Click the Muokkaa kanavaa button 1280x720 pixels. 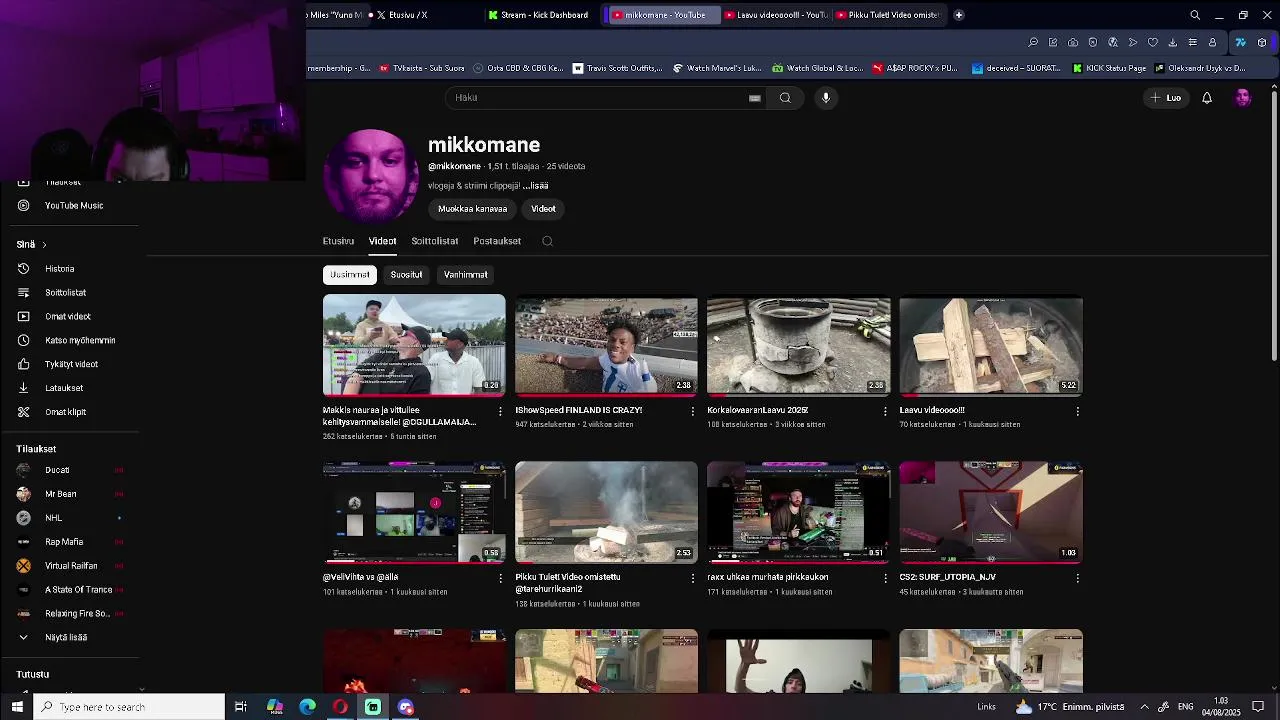[472, 209]
